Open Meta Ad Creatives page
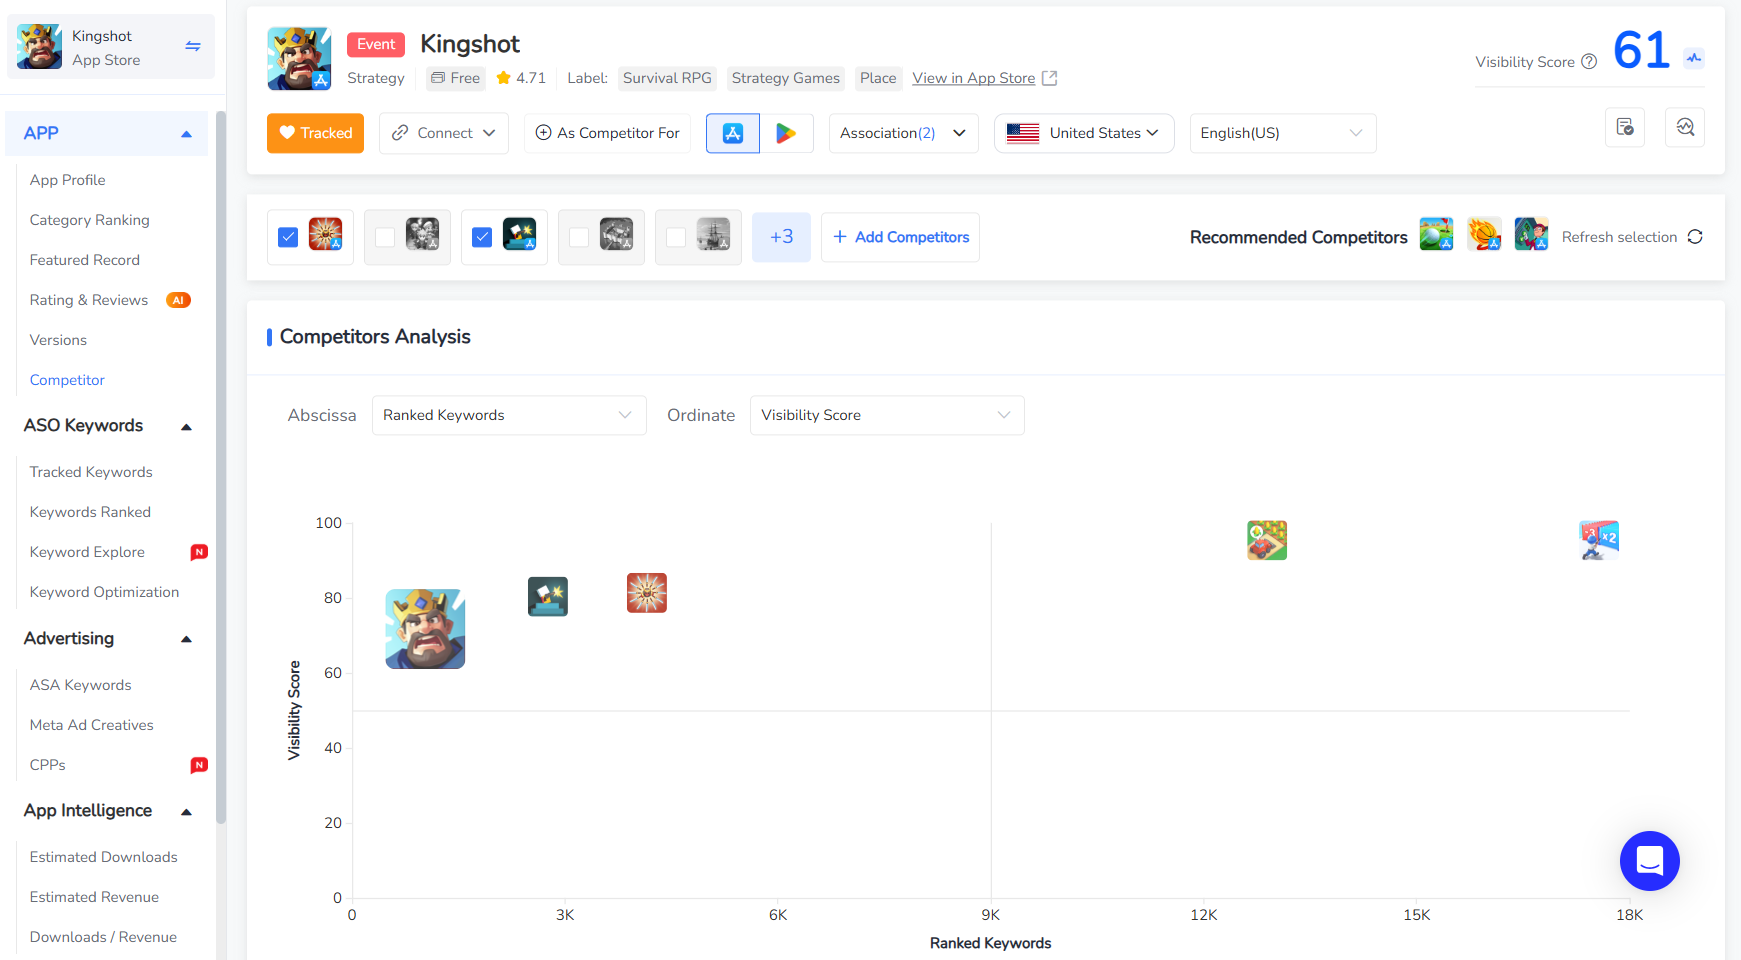 pos(91,725)
